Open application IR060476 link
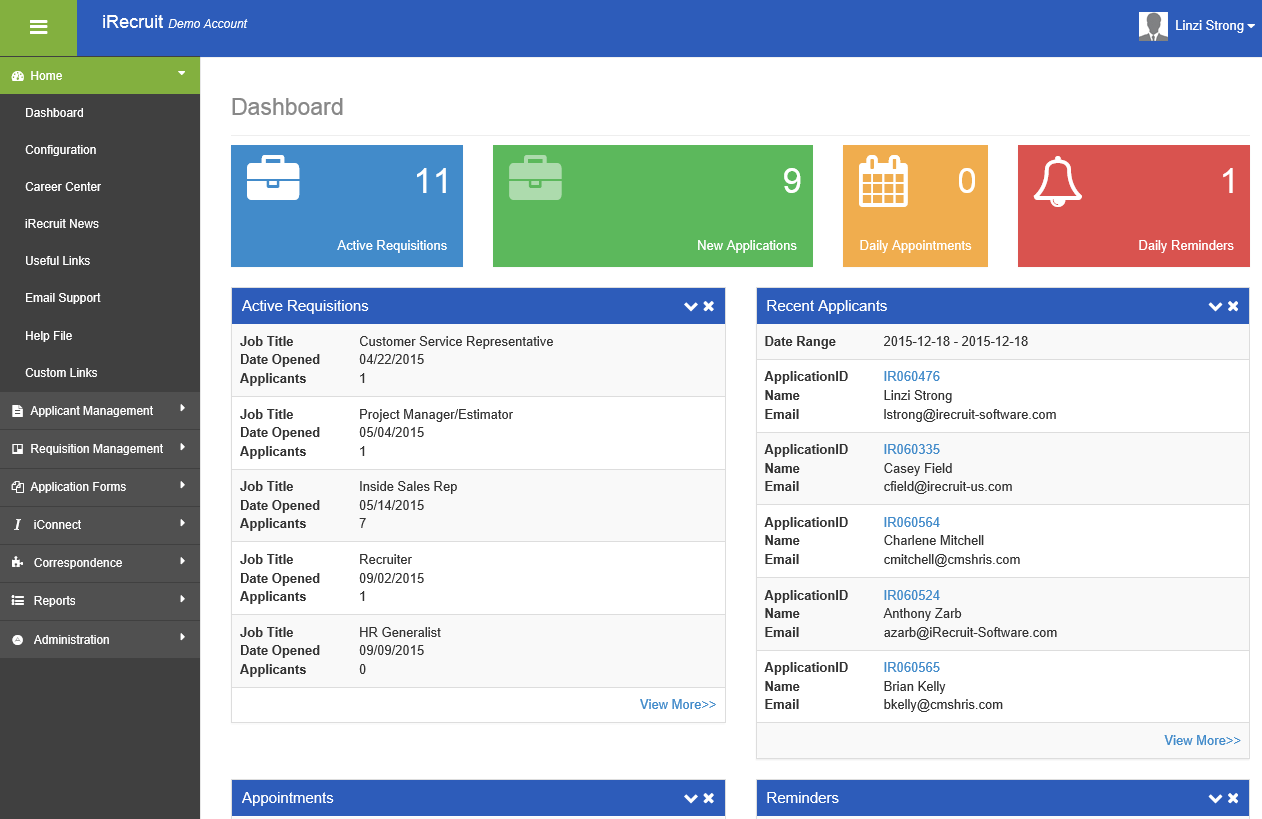1262x819 pixels. (x=911, y=377)
